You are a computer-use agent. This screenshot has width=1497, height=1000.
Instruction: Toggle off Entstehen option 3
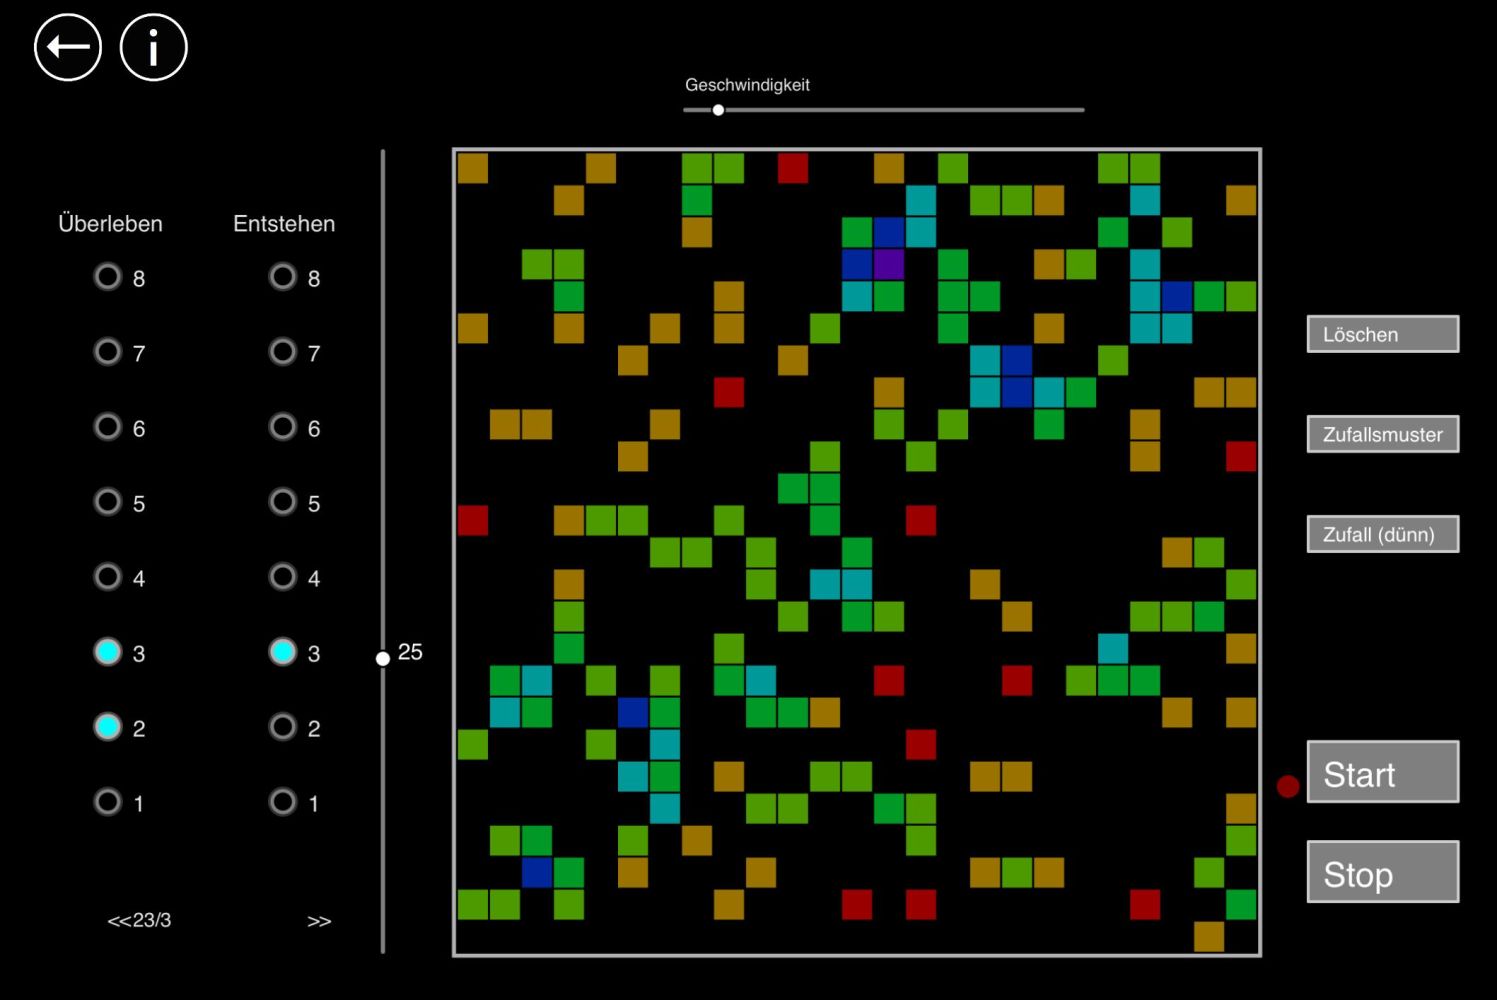(x=283, y=652)
